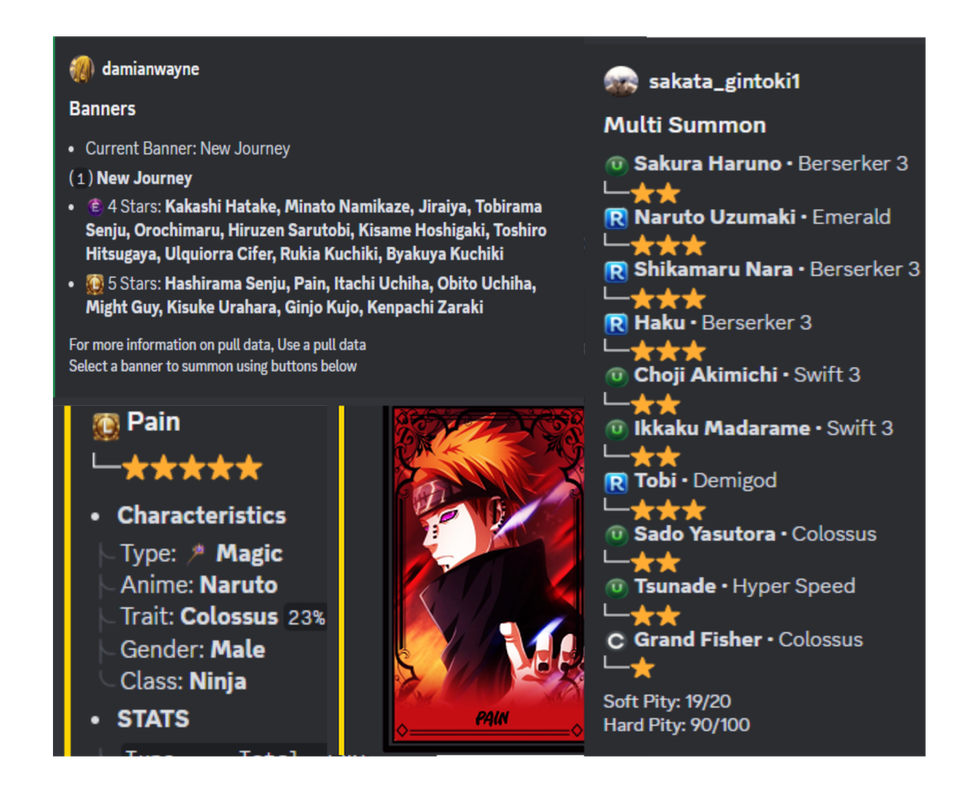Image resolution: width=970 pixels, height=800 pixels.
Task: Click the purple E rarity icon beside 4 Stars
Action: coord(95,207)
